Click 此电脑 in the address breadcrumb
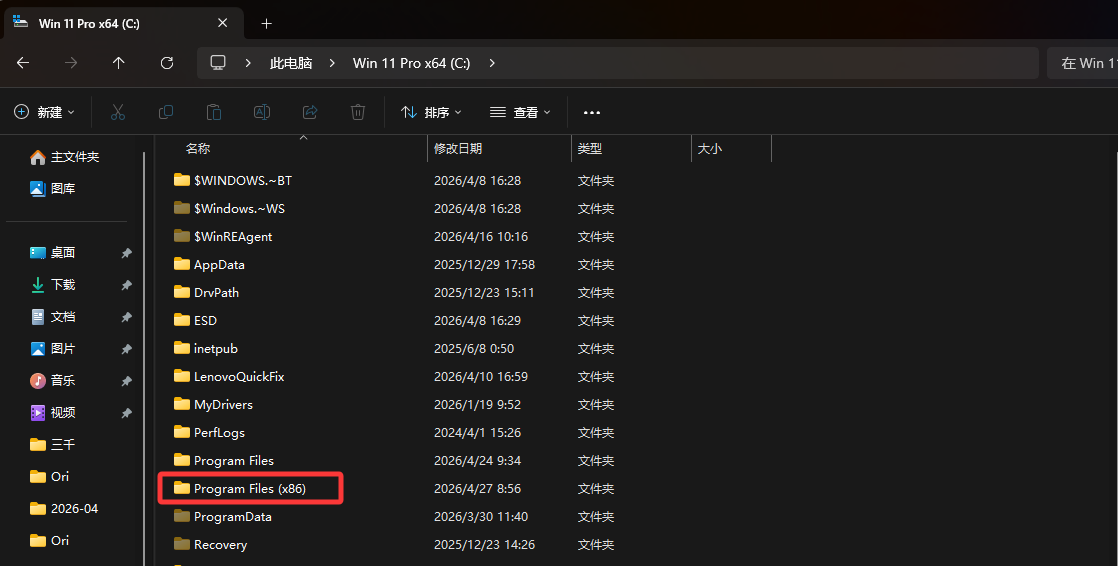1118x566 pixels. pos(291,63)
